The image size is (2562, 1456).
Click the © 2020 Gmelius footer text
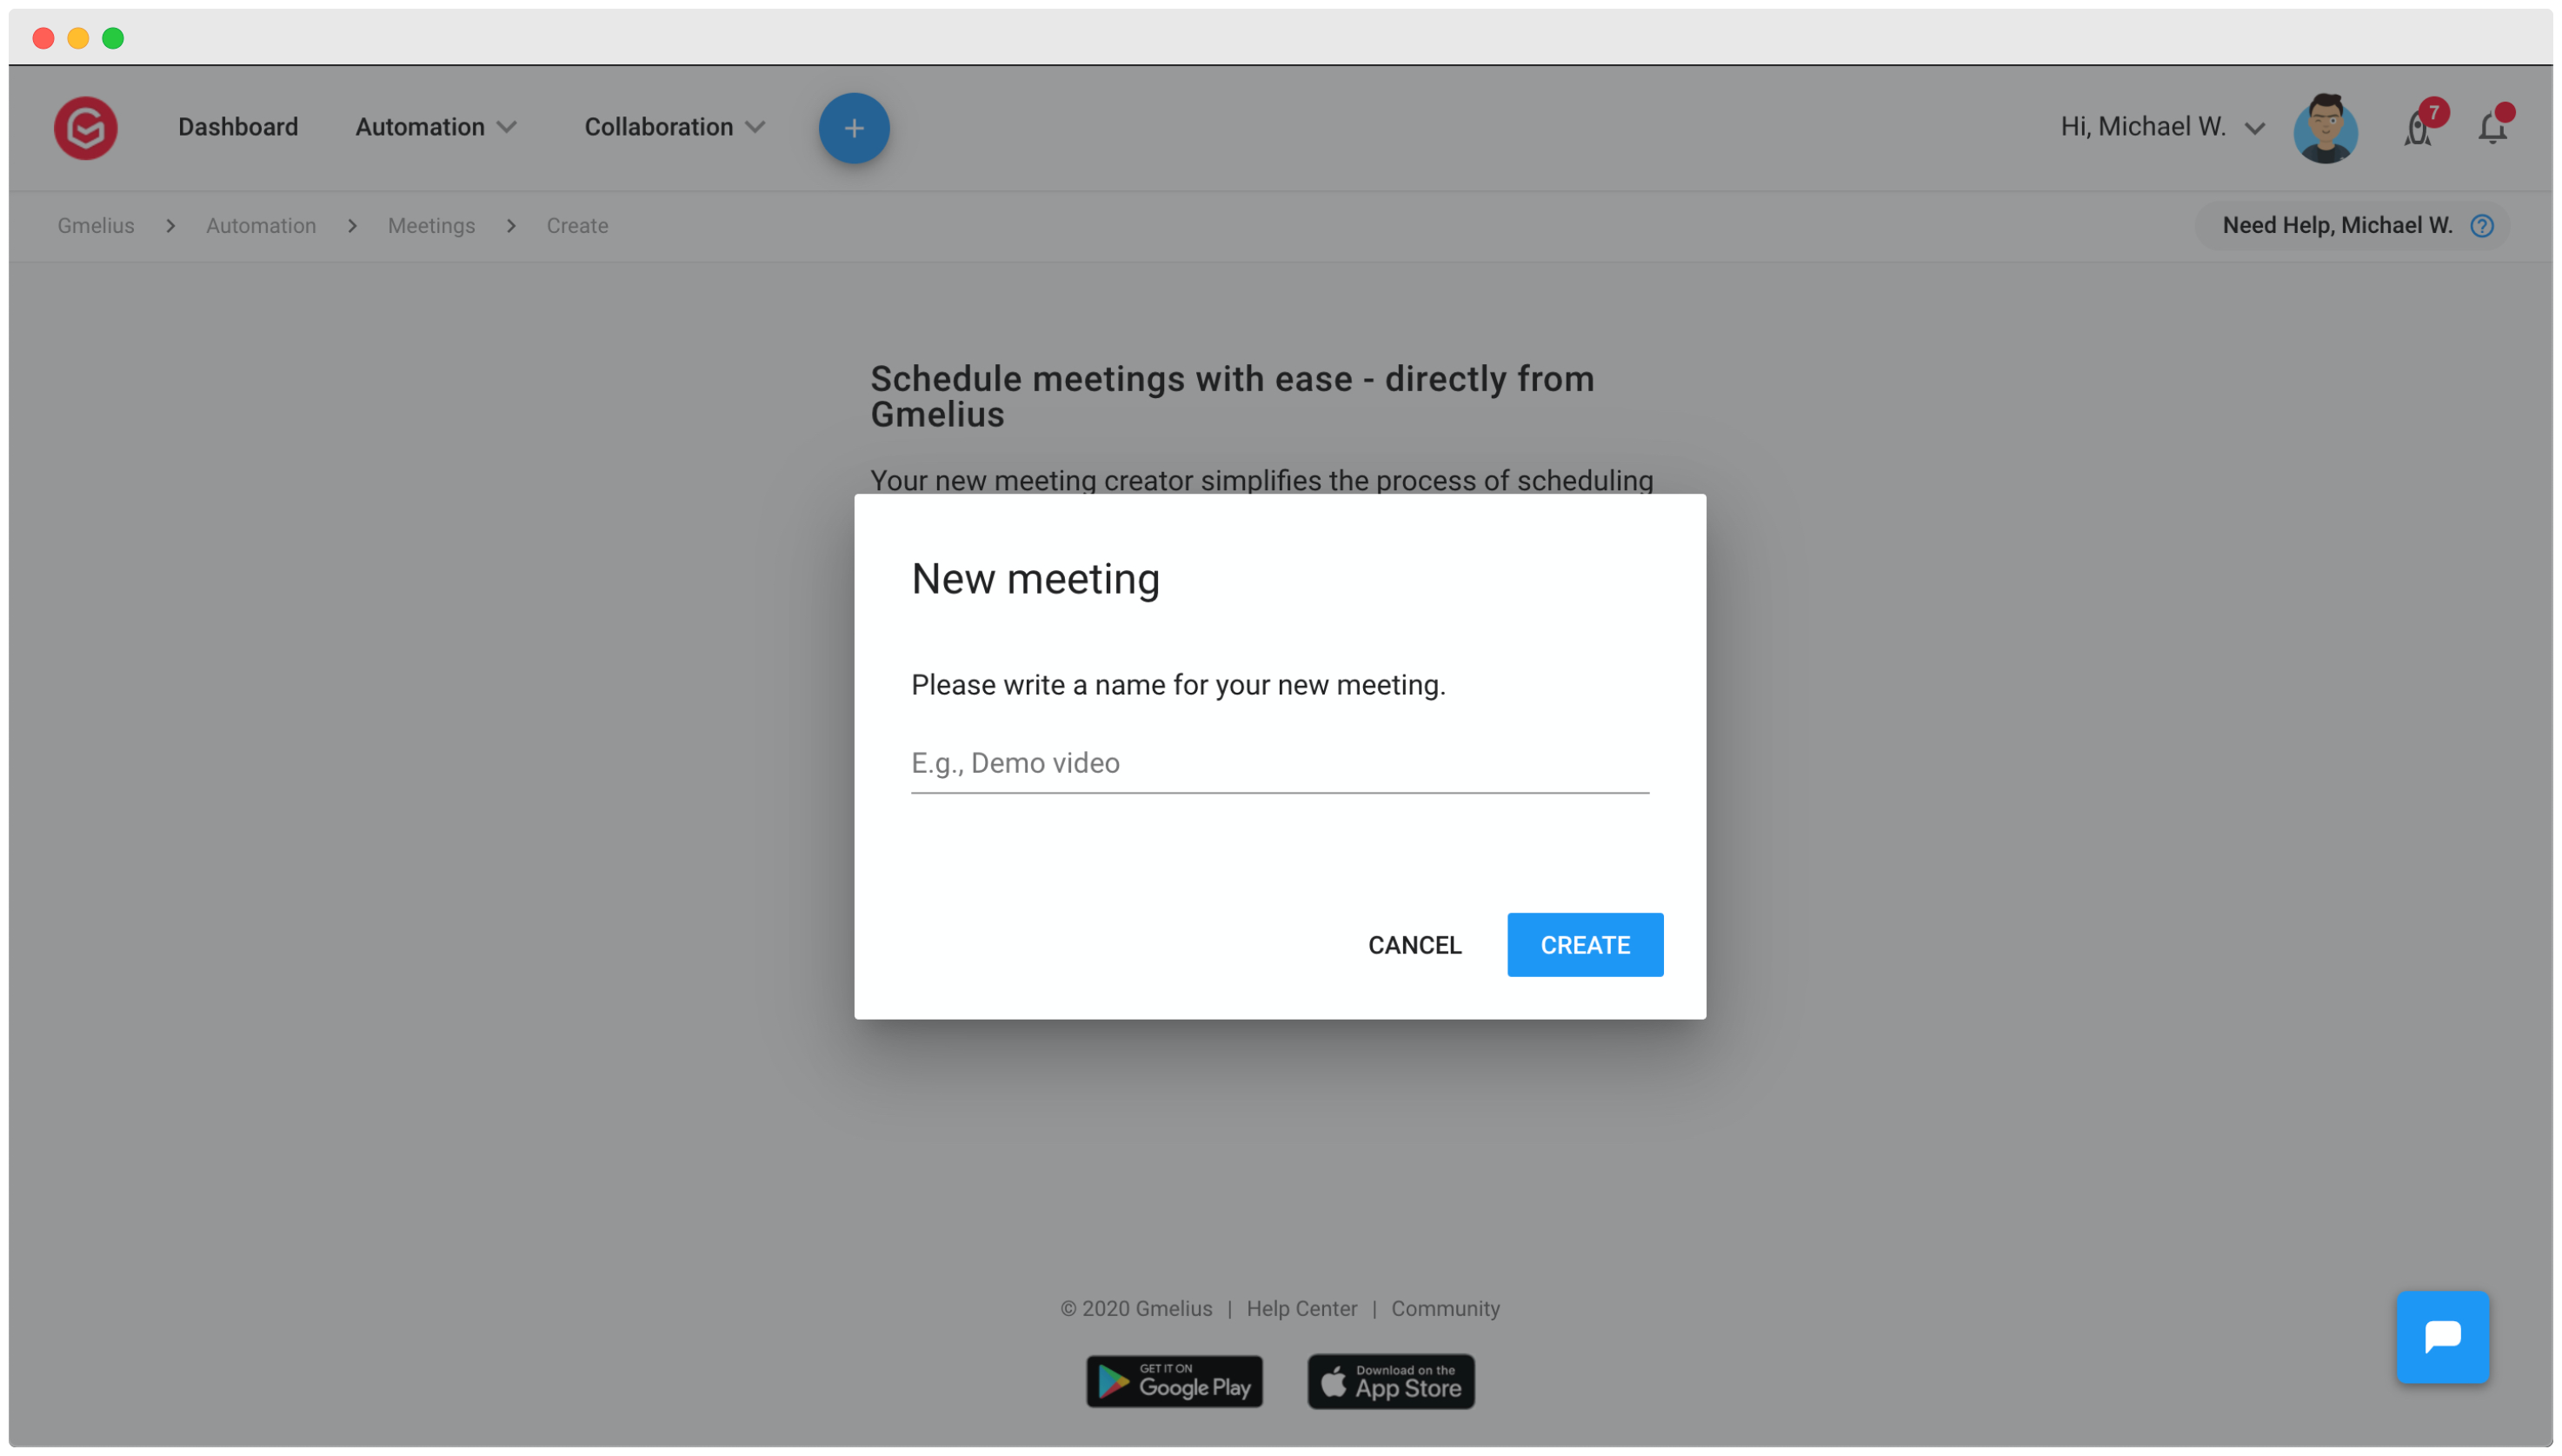tap(1136, 1309)
